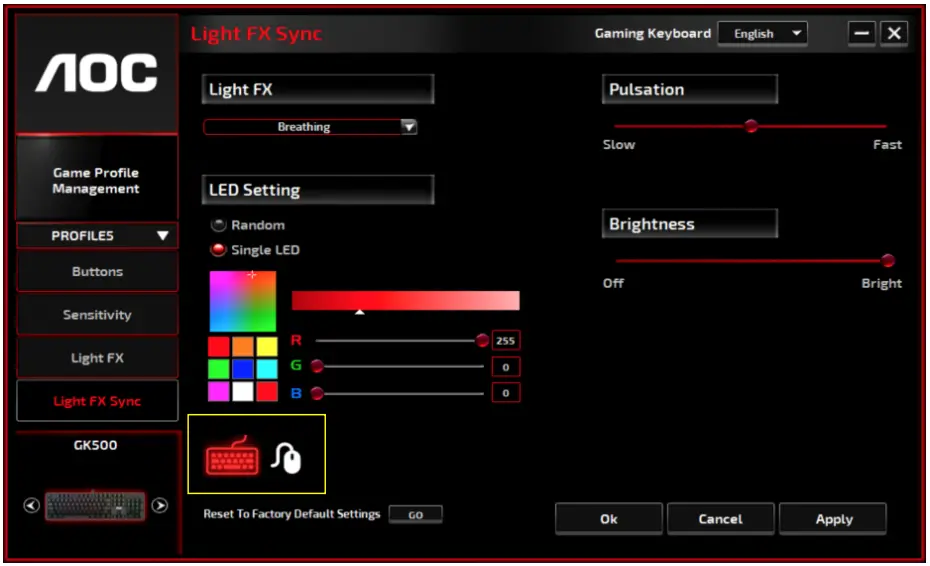Pick the green color swatch
The width and height of the screenshot is (930, 566).
(x=219, y=369)
